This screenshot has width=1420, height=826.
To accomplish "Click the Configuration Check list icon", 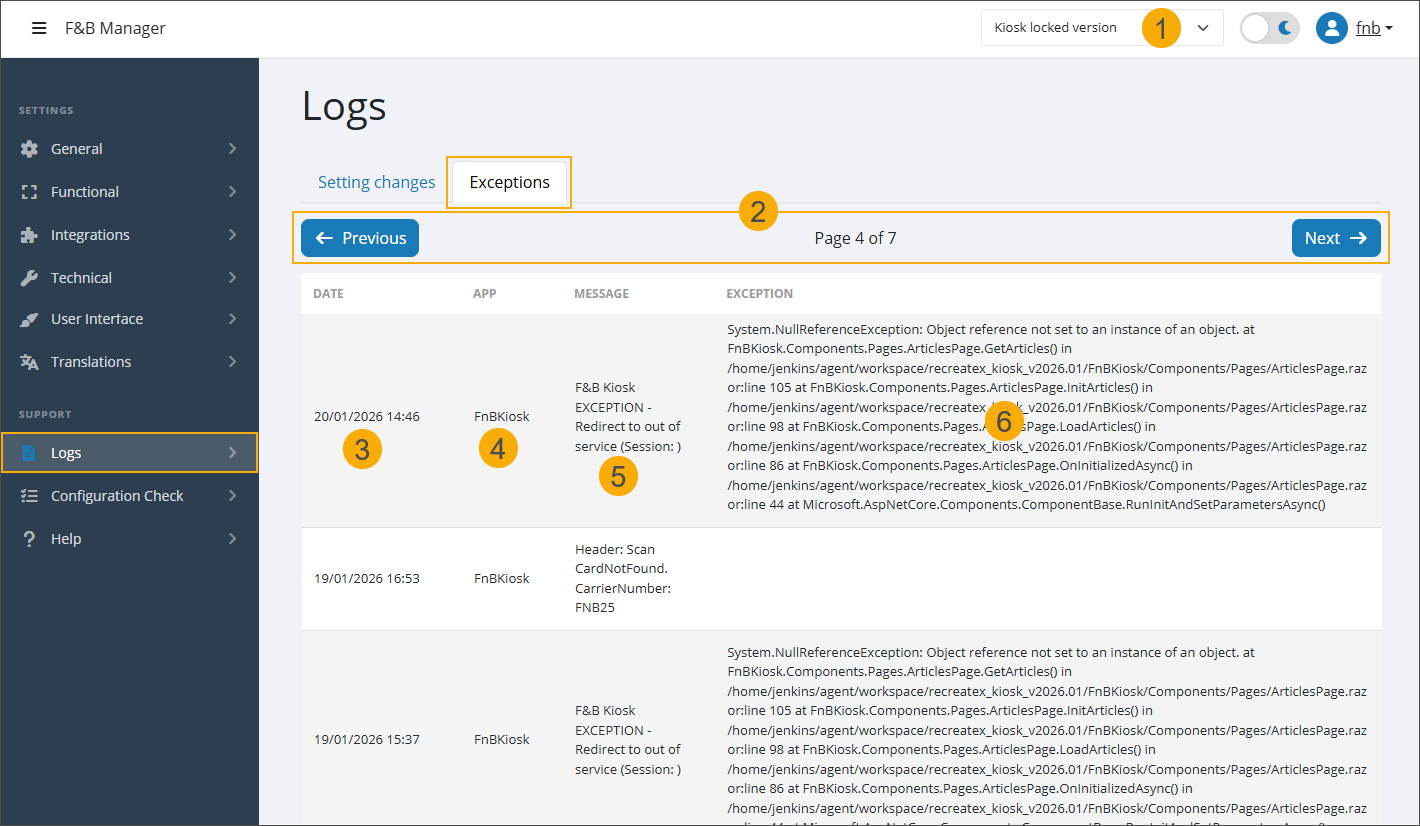I will pyautogui.click(x=29, y=495).
